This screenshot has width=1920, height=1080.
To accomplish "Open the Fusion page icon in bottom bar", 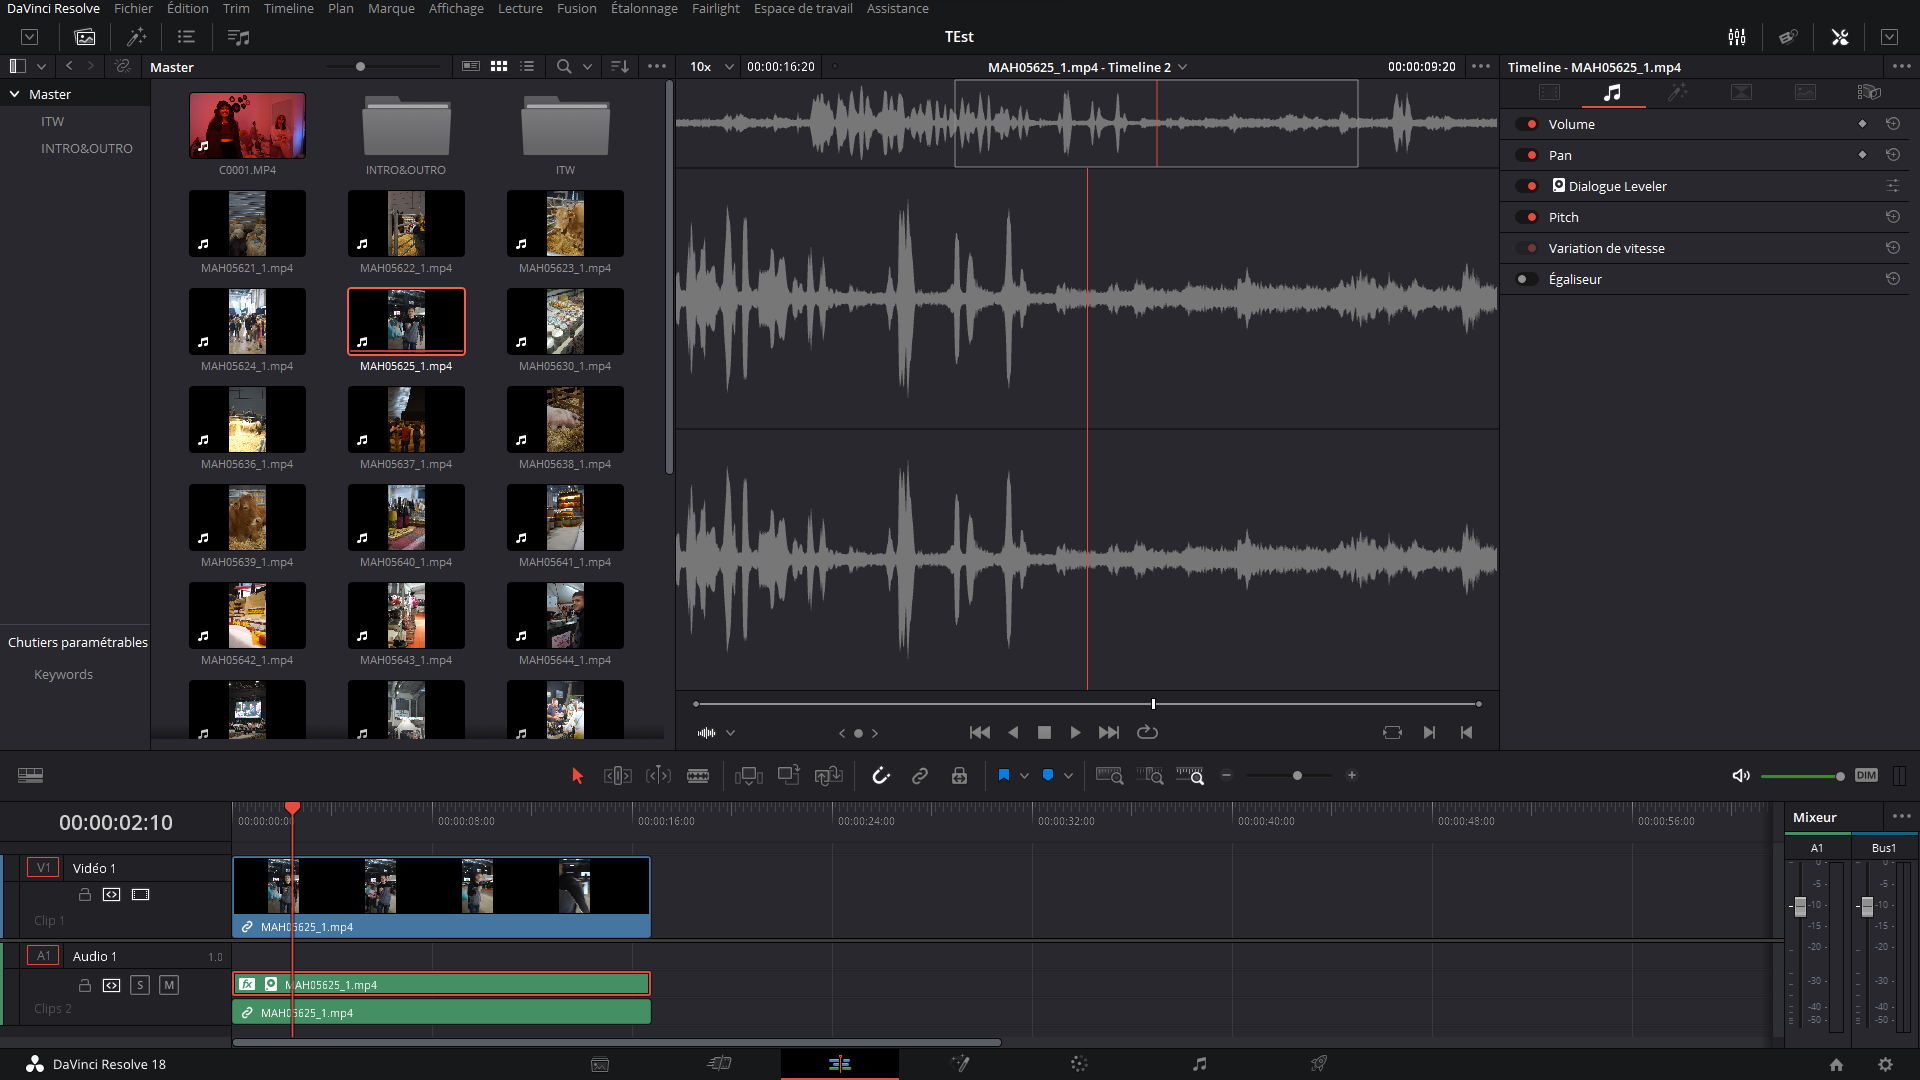I will (x=960, y=1064).
